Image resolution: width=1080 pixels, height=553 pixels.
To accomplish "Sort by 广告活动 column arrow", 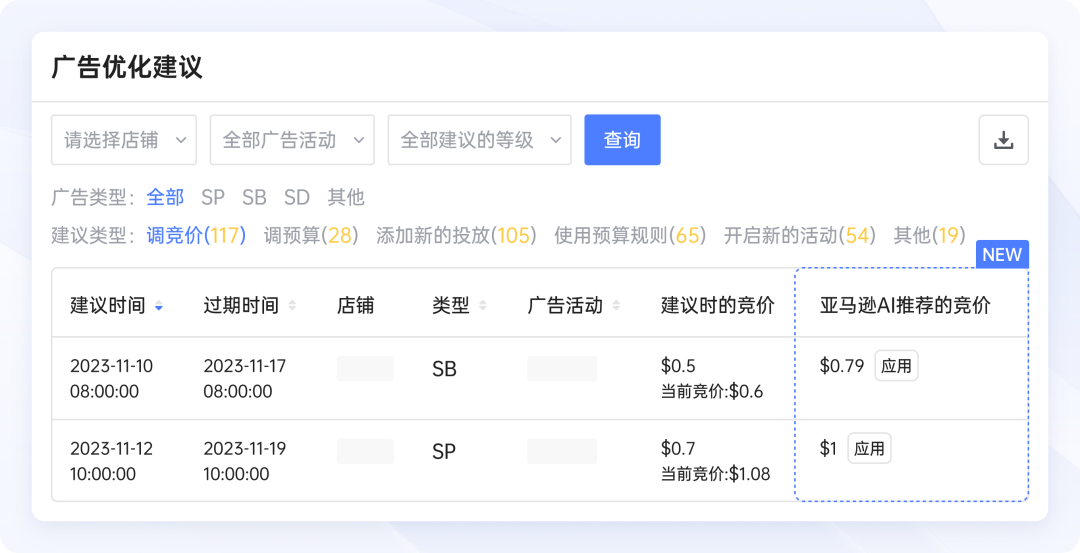I will coord(616,306).
